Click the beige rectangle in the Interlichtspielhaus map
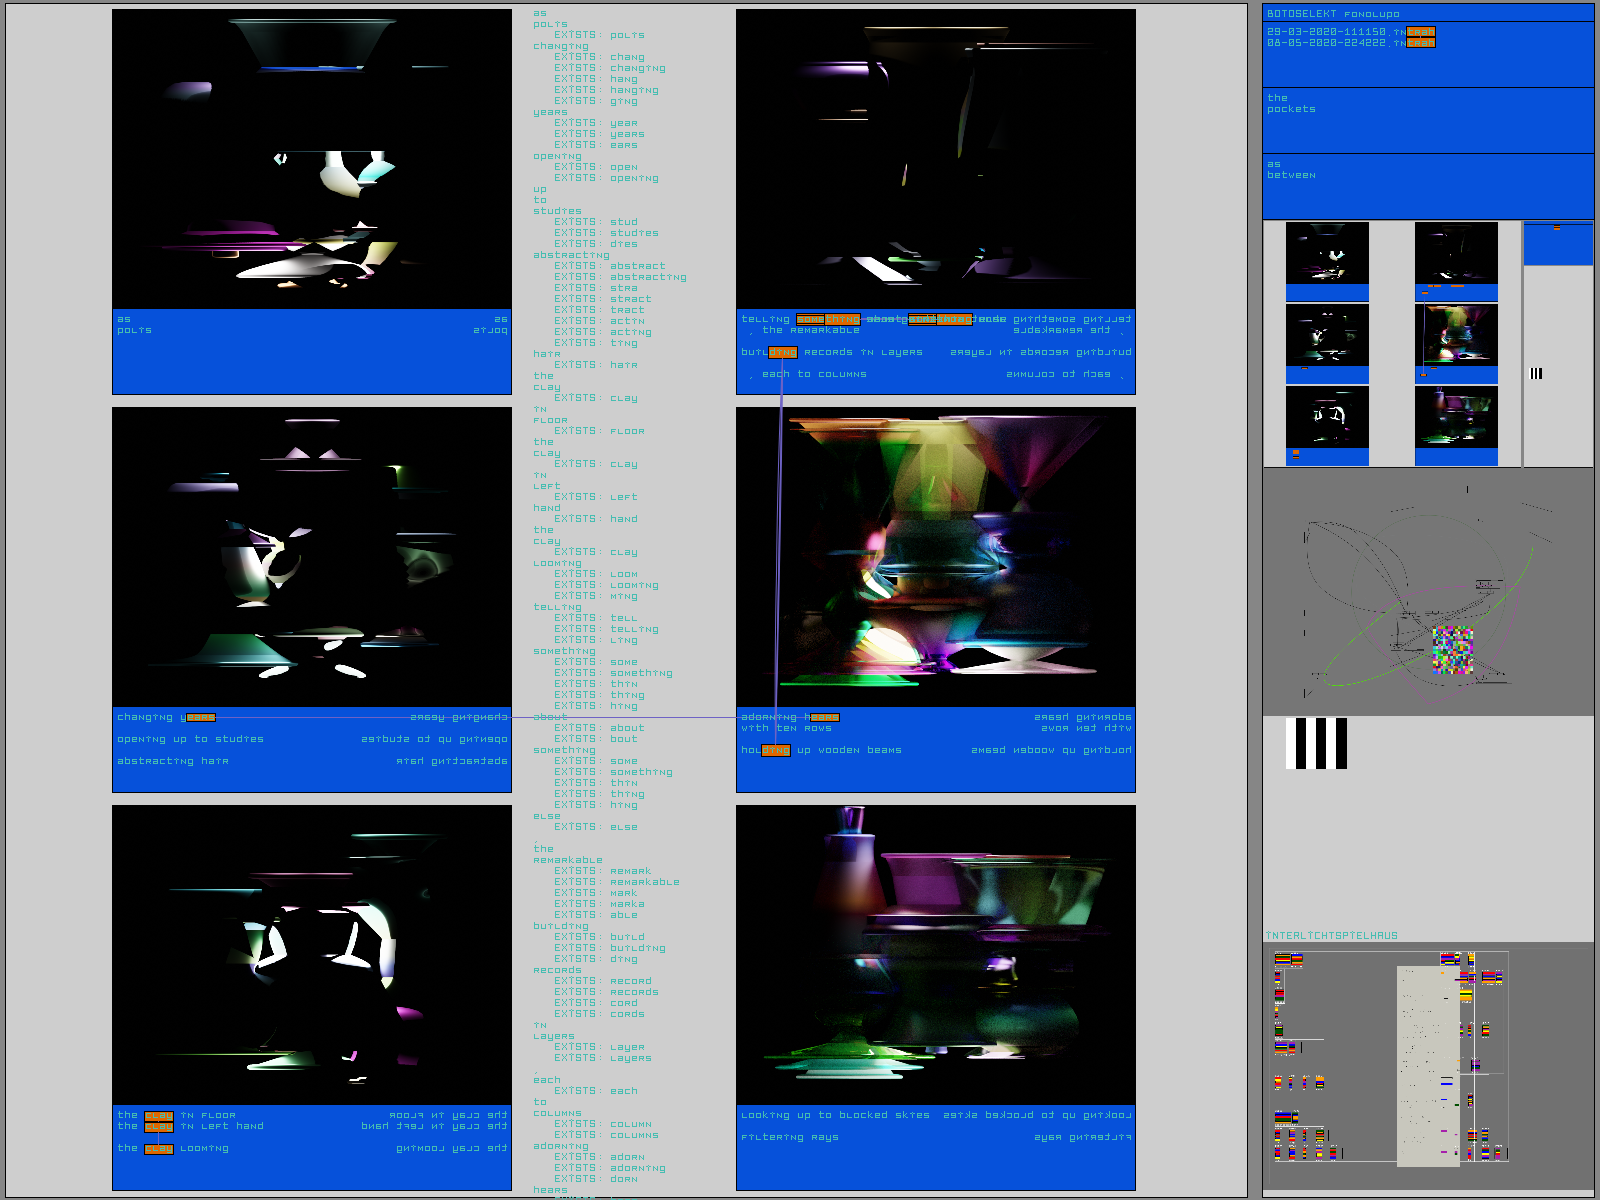 tap(1427, 1065)
